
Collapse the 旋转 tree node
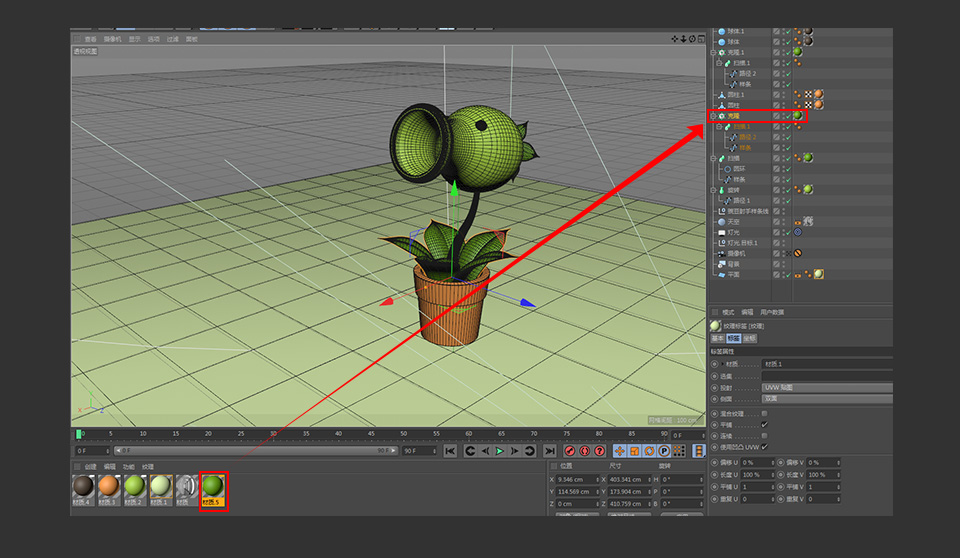coord(713,190)
